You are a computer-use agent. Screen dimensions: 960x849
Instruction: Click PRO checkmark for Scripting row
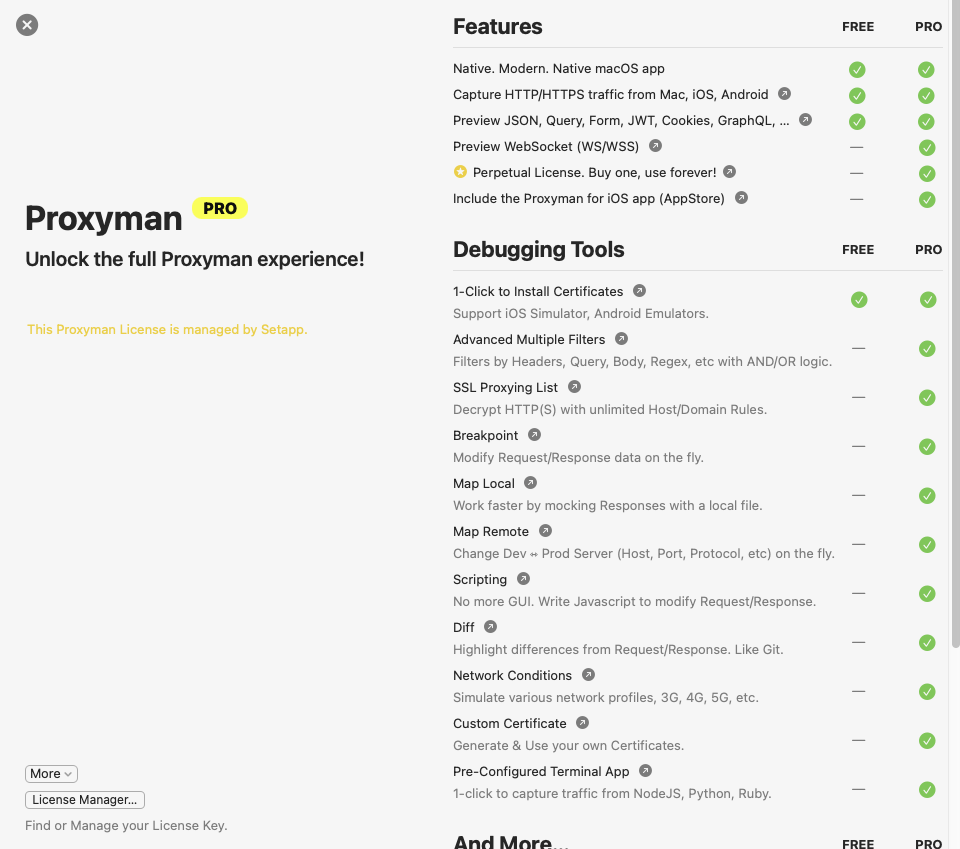coord(927,594)
